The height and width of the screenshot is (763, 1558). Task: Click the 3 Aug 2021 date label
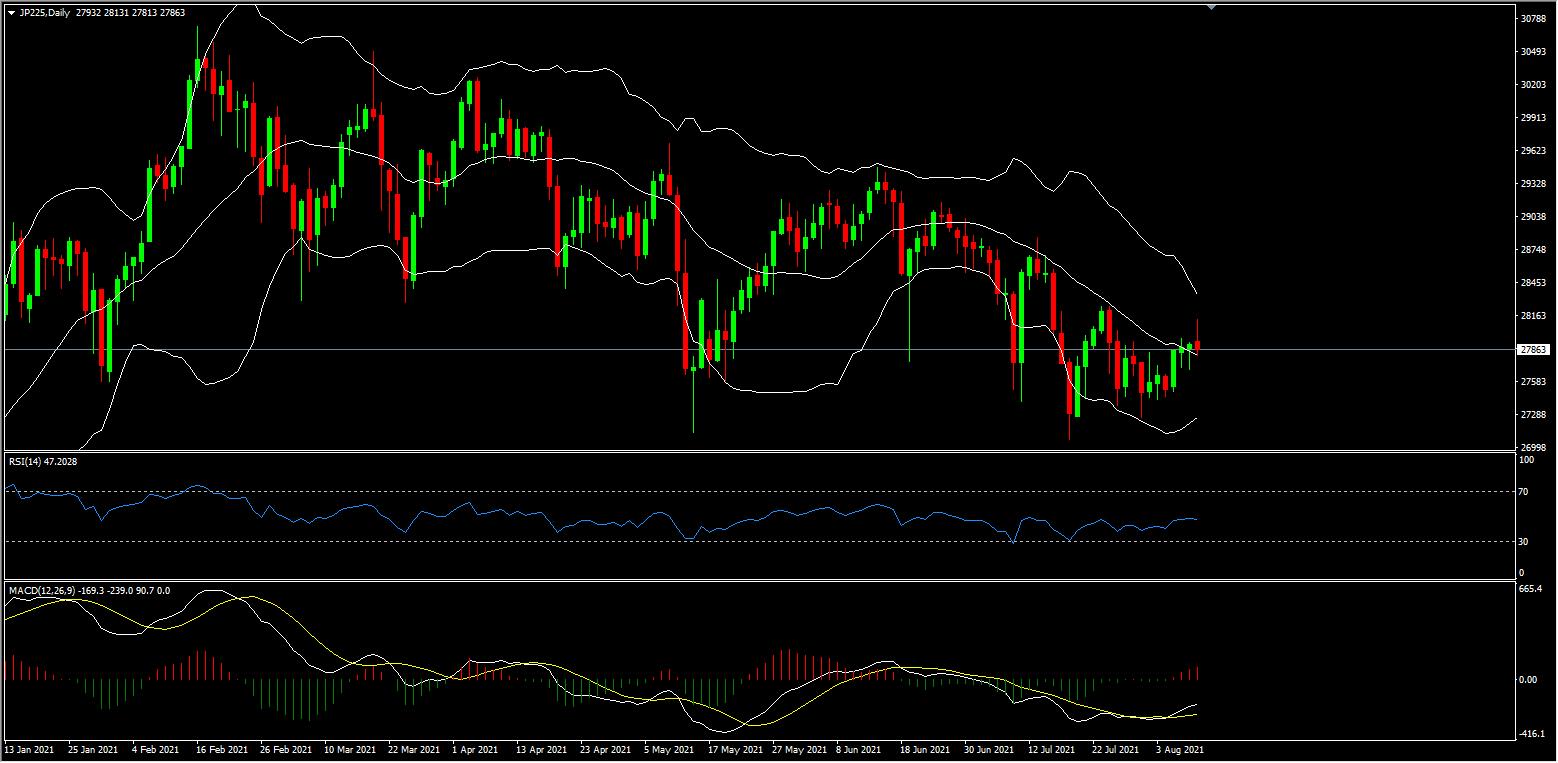pyautogui.click(x=1180, y=749)
